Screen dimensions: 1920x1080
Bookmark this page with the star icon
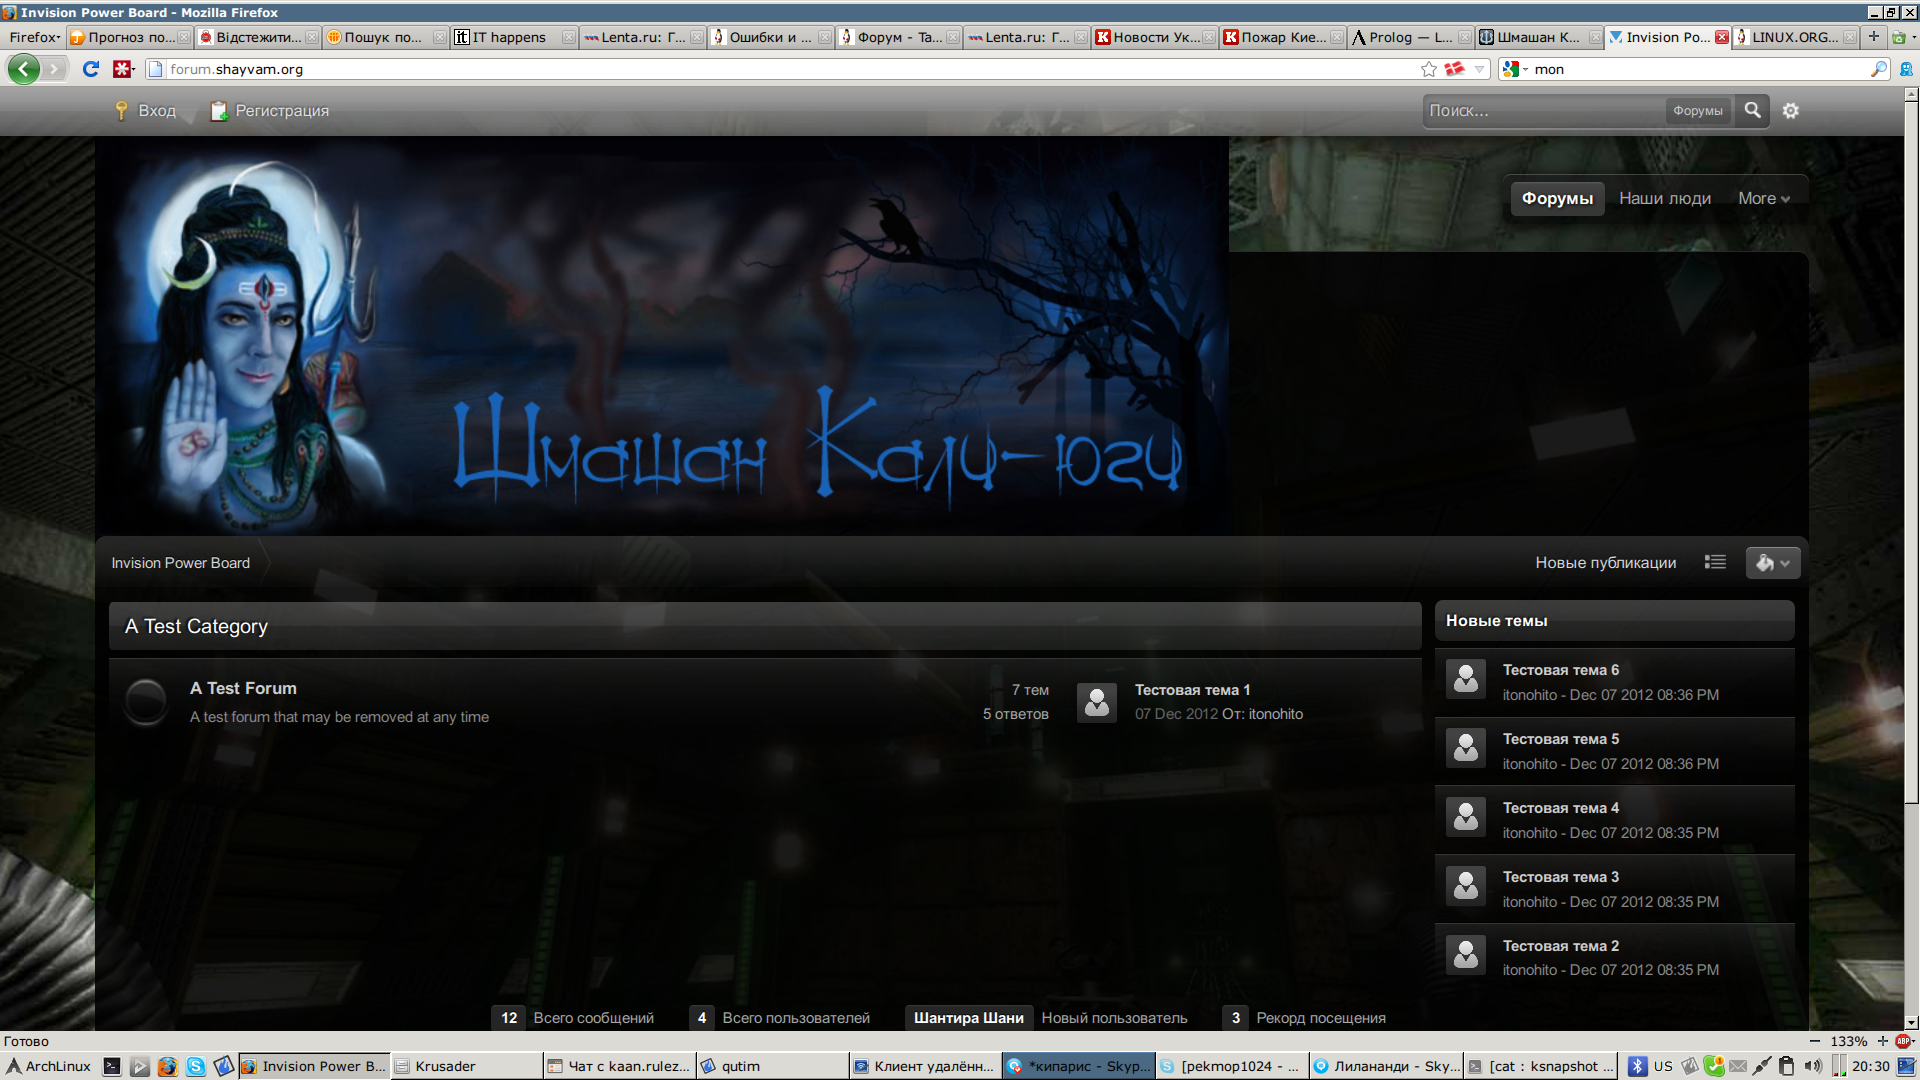point(1428,69)
